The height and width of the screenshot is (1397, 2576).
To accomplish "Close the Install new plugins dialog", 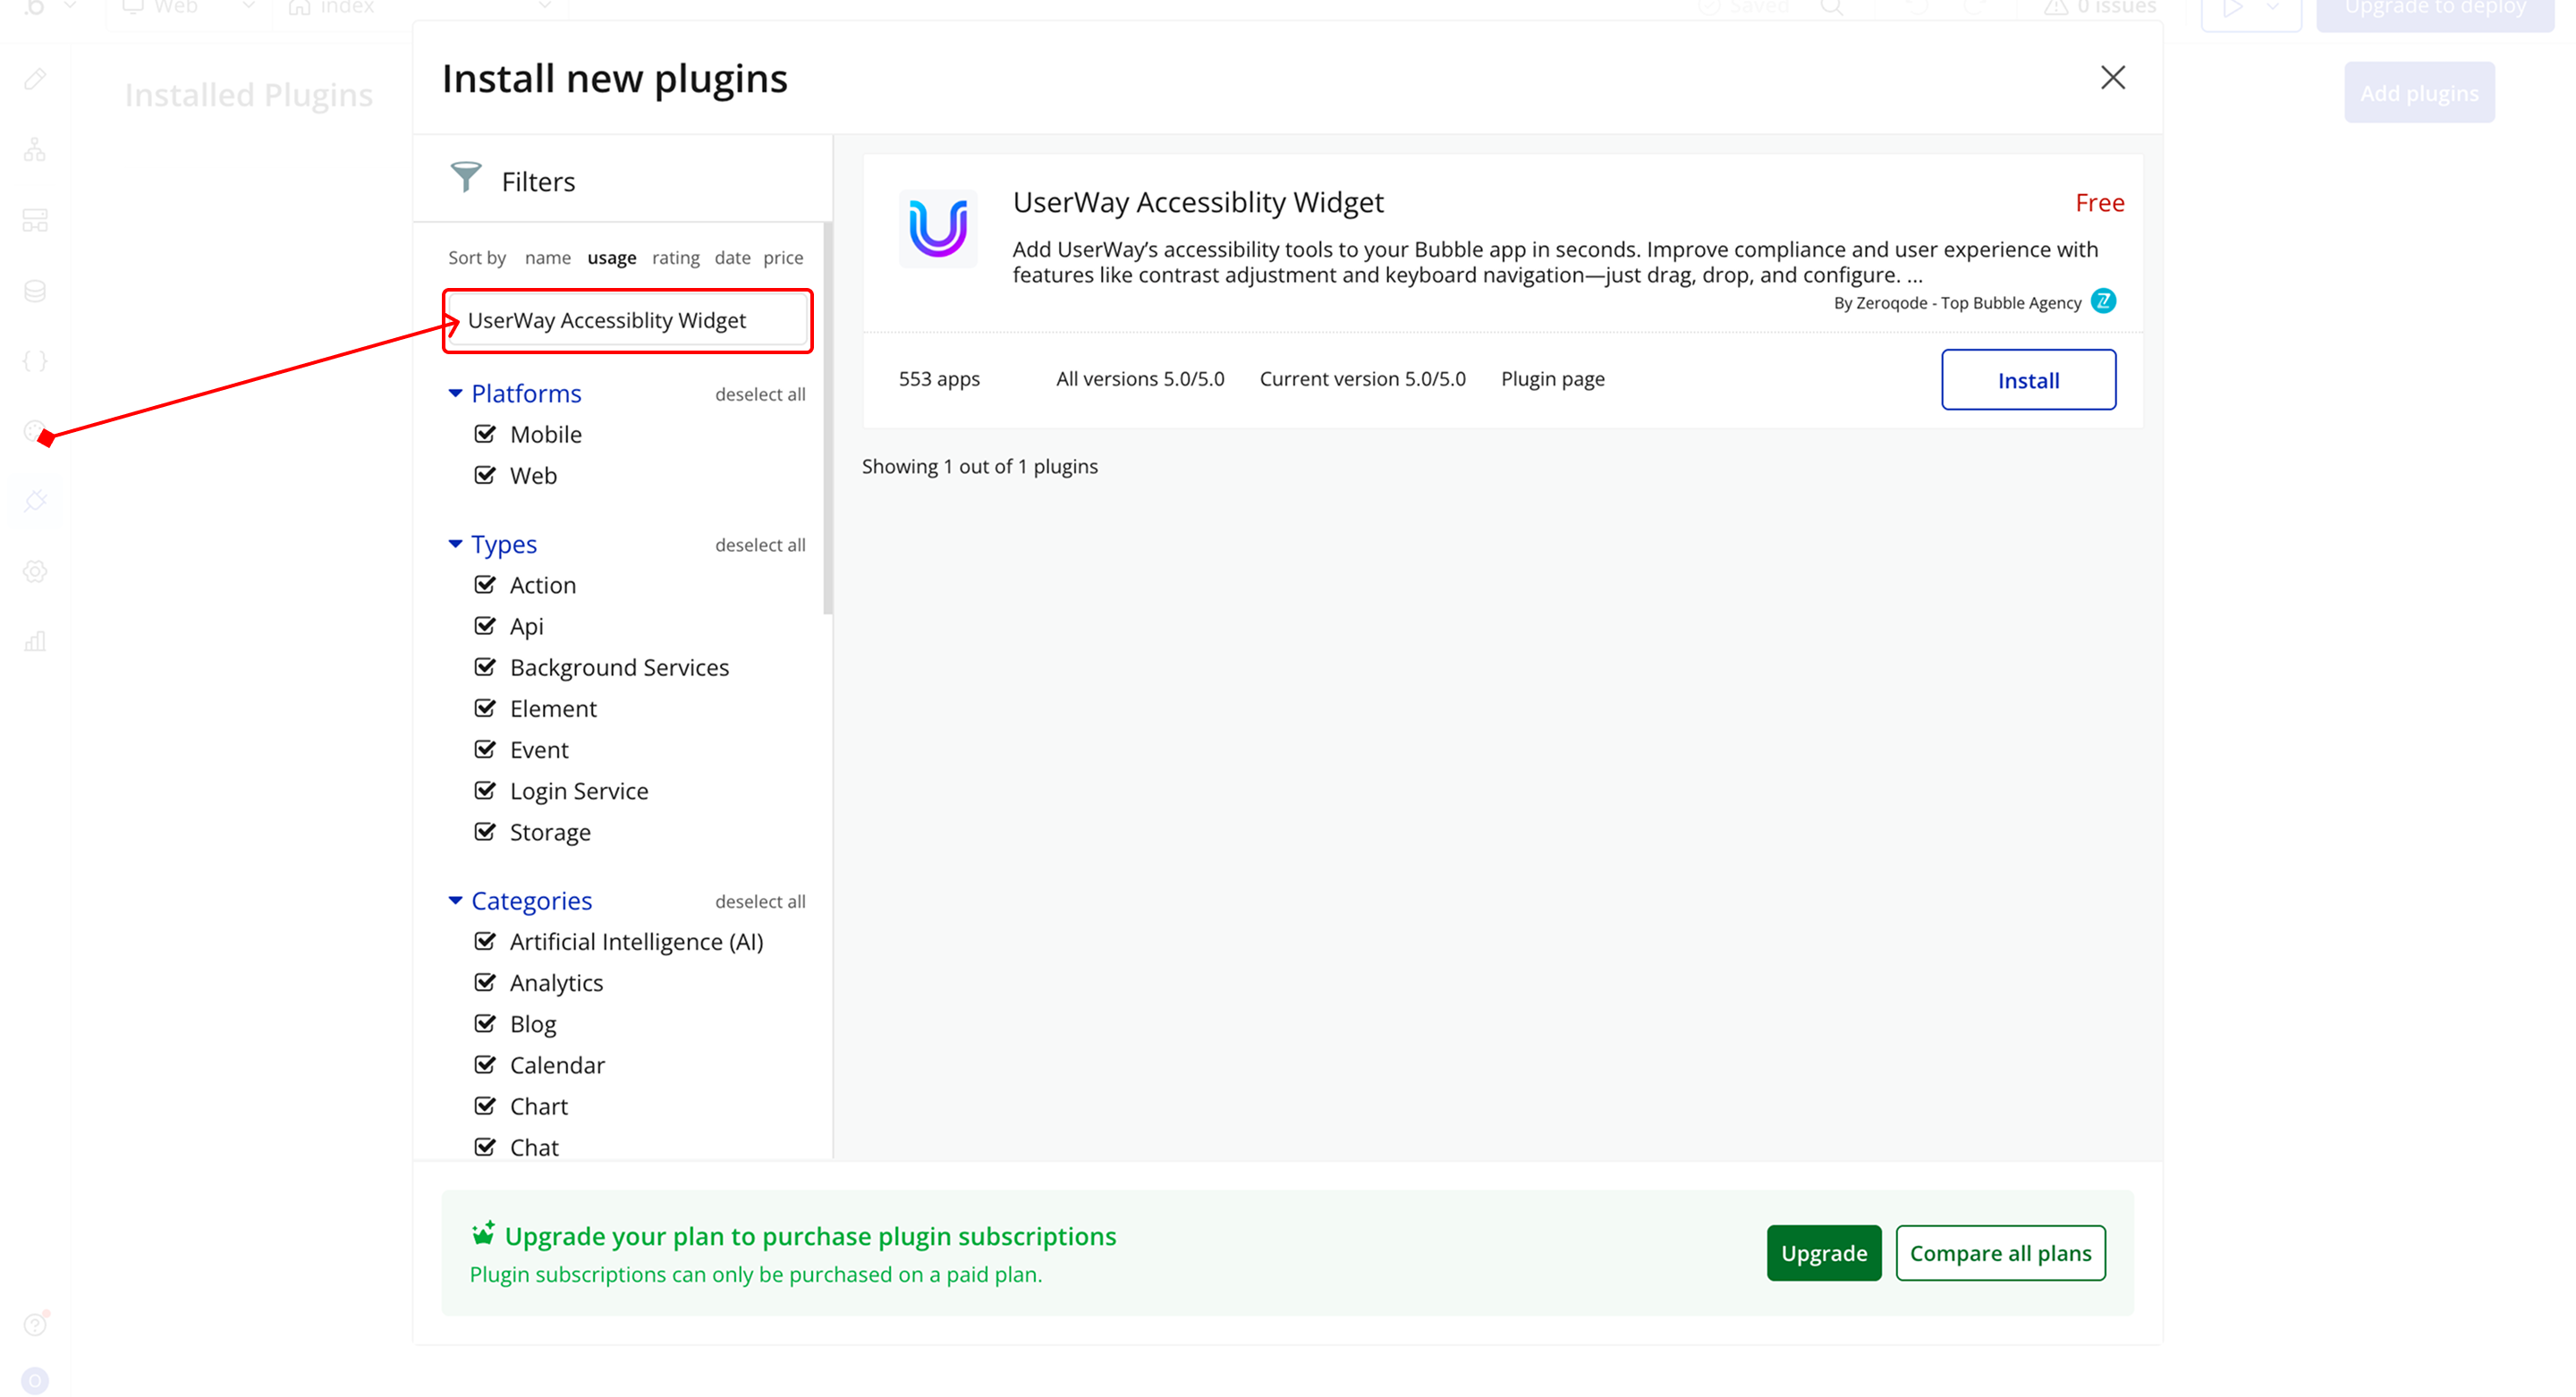I will pyautogui.click(x=2112, y=77).
